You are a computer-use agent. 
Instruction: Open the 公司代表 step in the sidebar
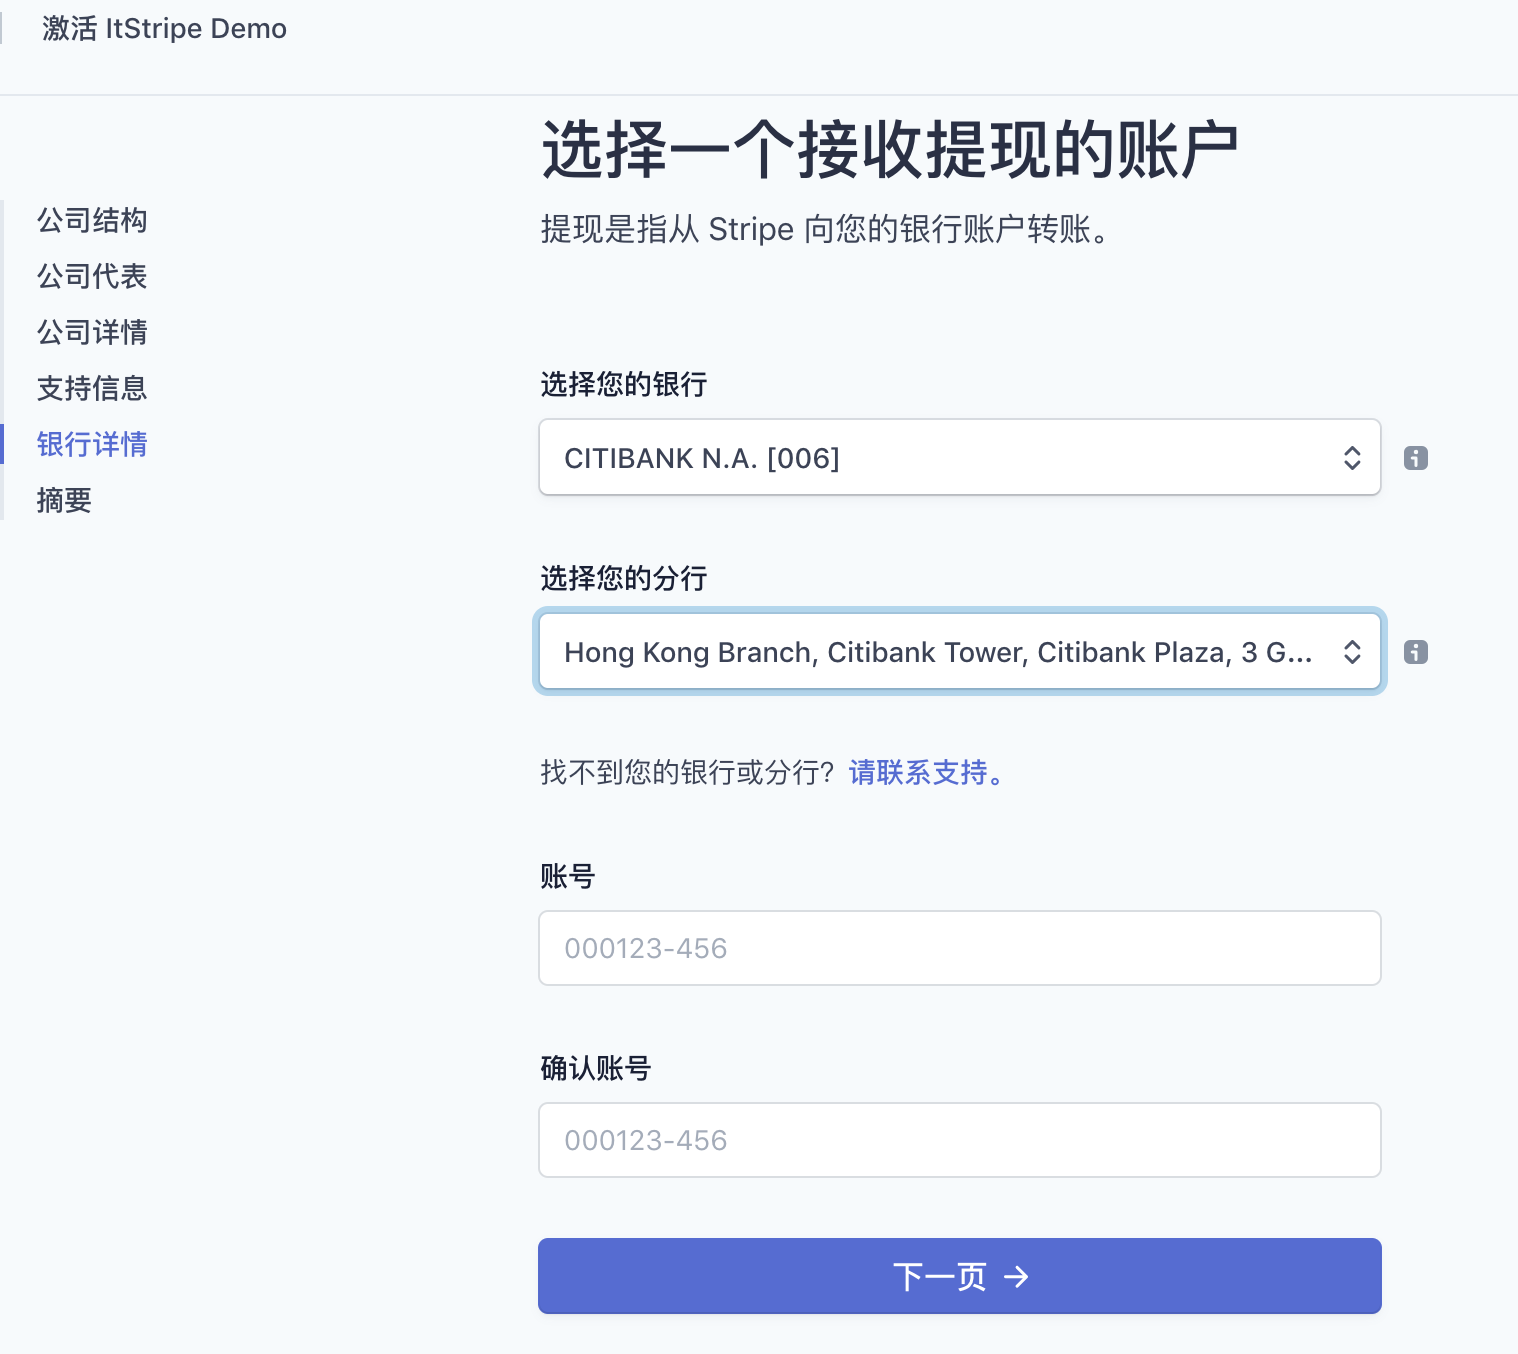click(92, 276)
